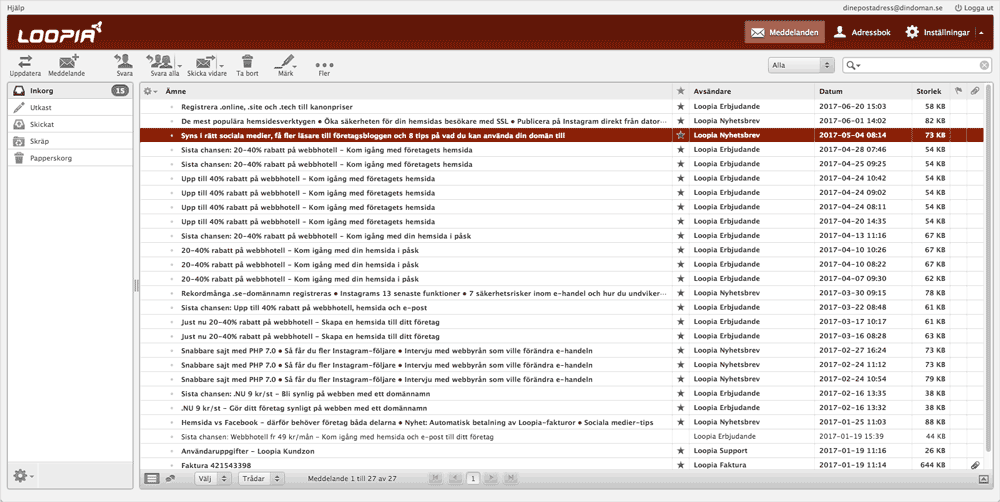Image resolution: width=1000 pixels, height=502 pixels.
Task: Clear the search field with reset icon
Action: click(x=984, y=65)
